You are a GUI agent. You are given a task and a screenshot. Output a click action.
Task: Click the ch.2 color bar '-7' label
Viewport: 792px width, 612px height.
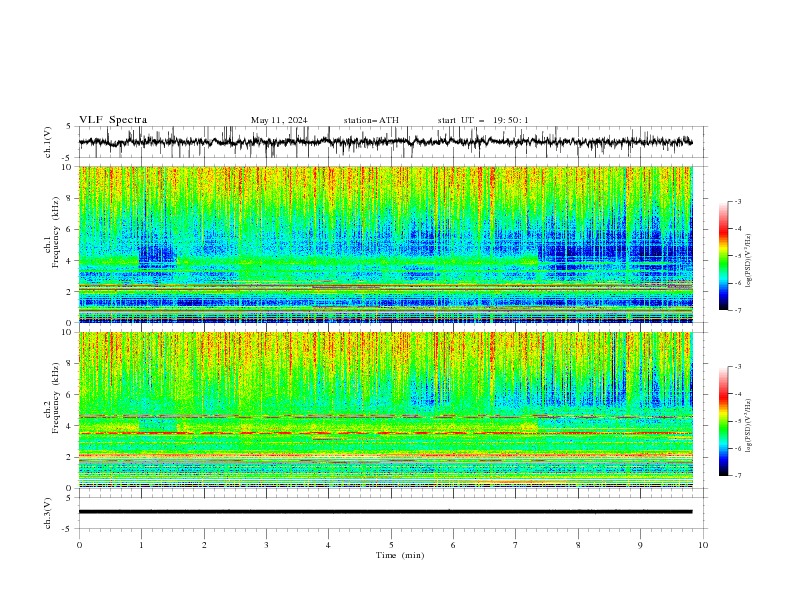tap(737, 475)
